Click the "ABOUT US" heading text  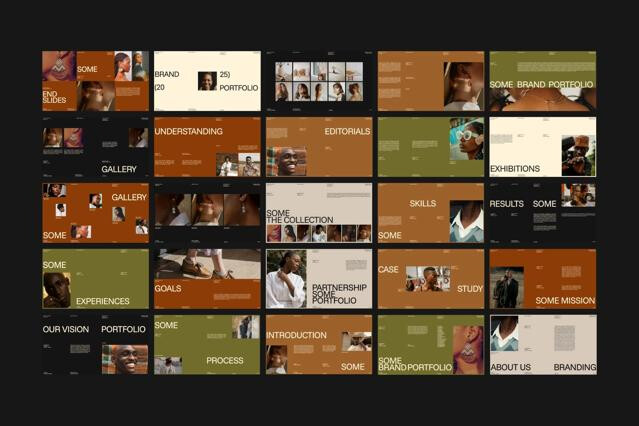coord(511,367)
